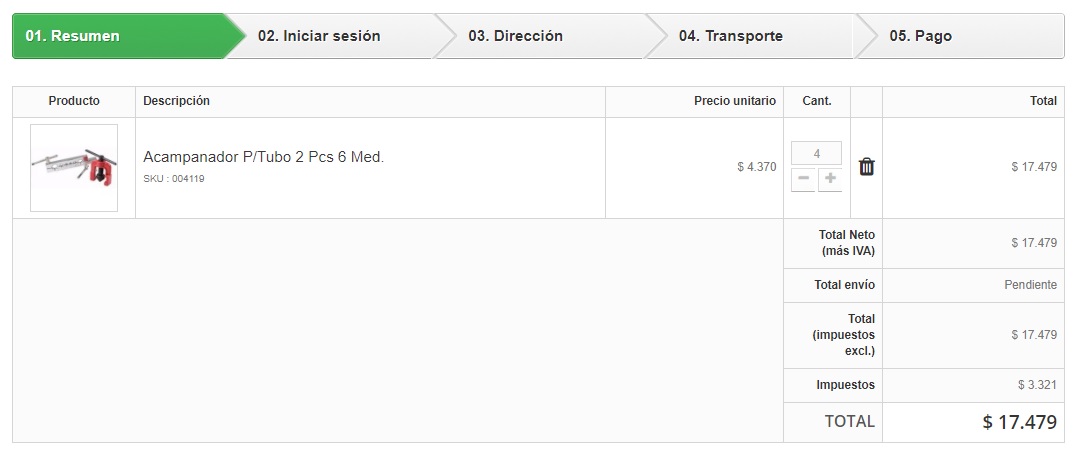
Task: Select the SKU : 004119 text
Action: pos(174,179)
